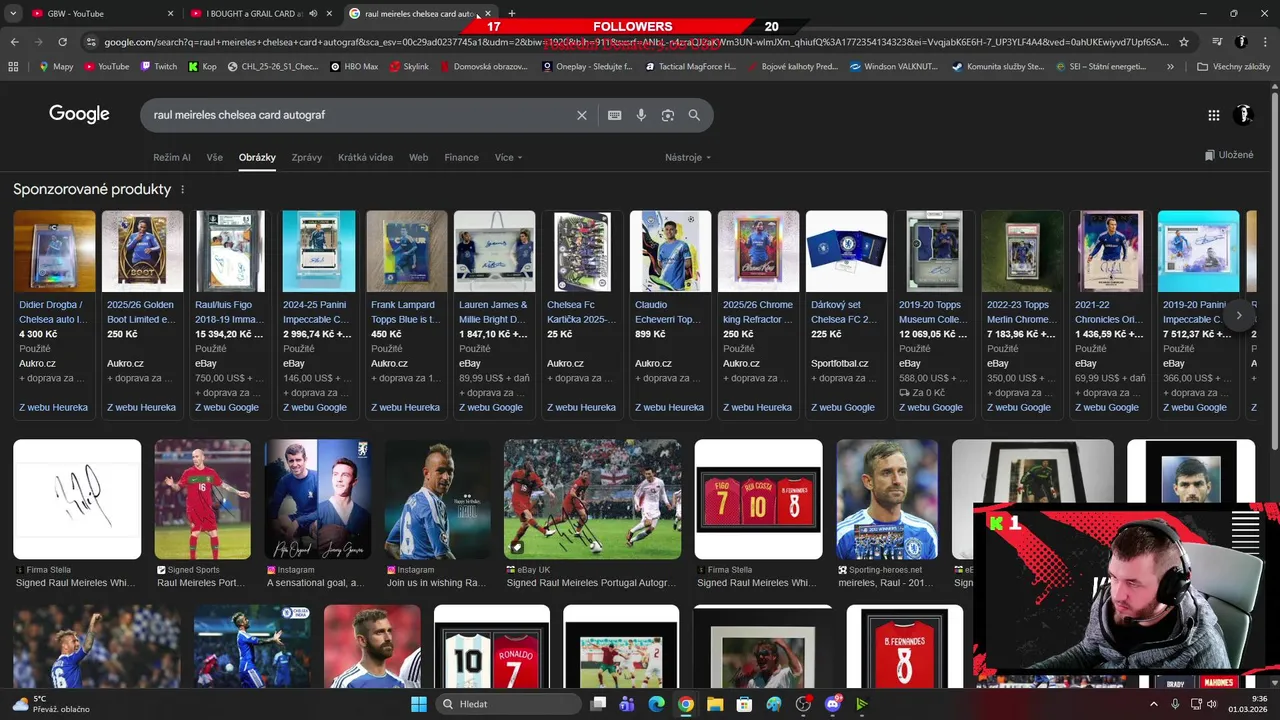
Task: Open the Skylink bookmark
Action: [x=409, y=66]
